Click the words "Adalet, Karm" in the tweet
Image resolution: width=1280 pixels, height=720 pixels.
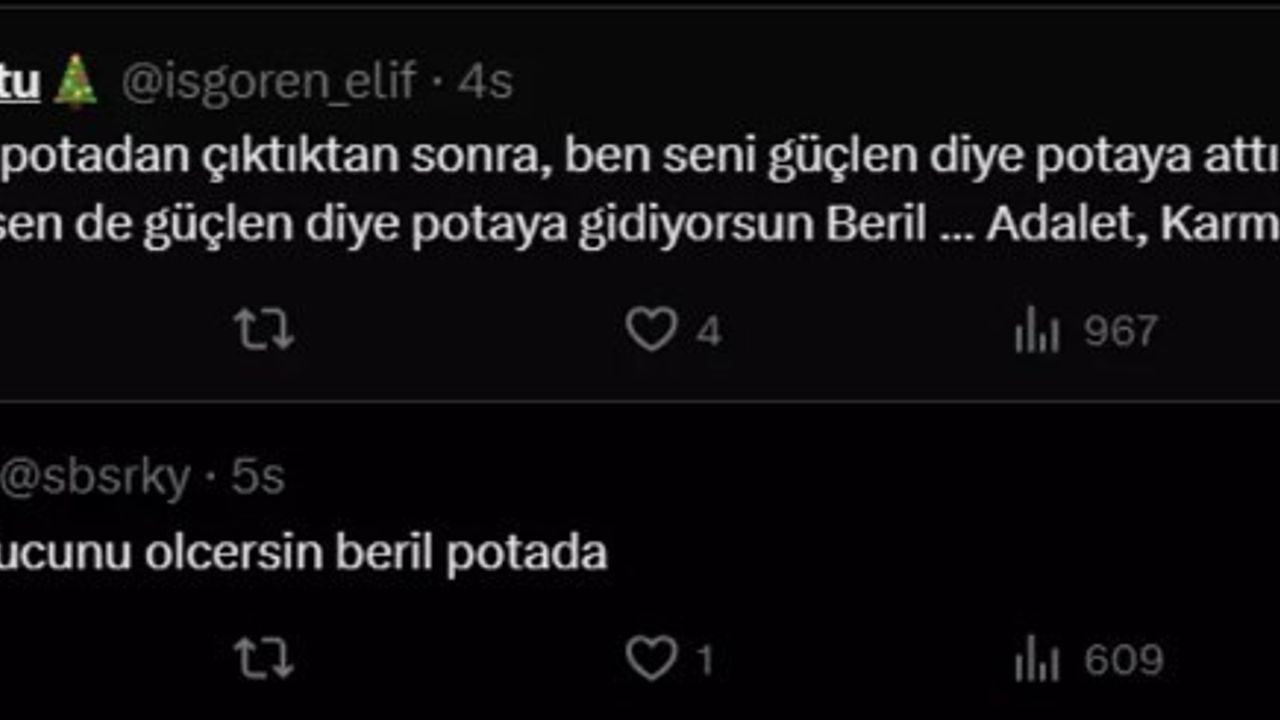[x=1132, y=227]
